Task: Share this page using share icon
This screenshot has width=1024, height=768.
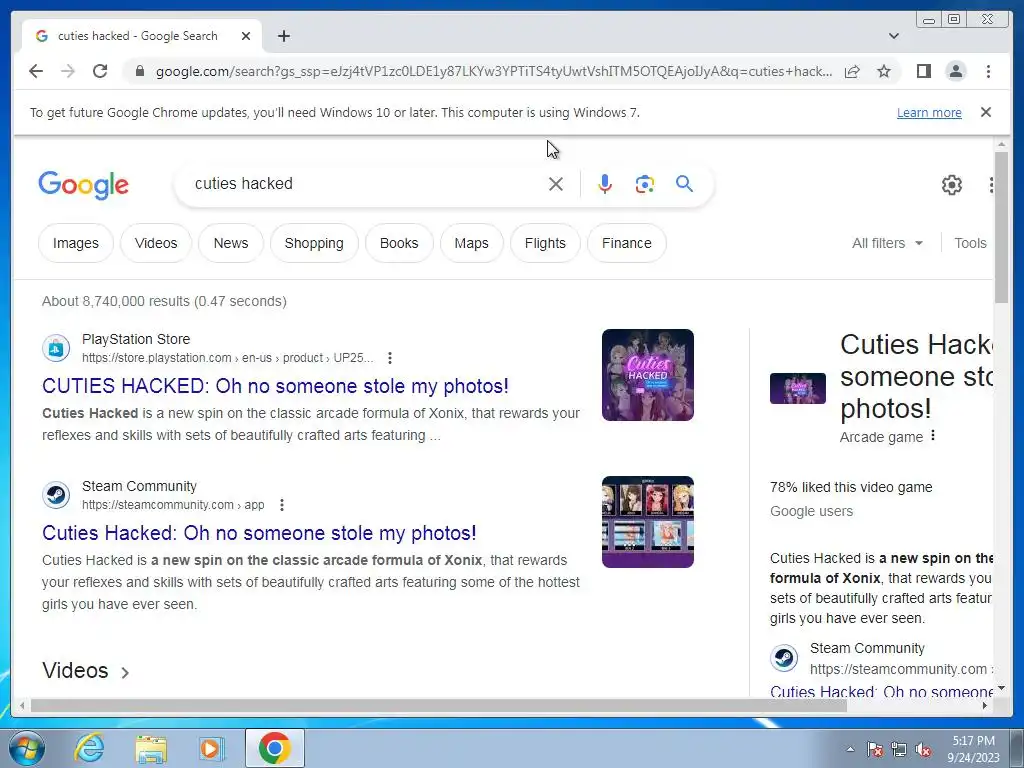Action: [852, 71]
